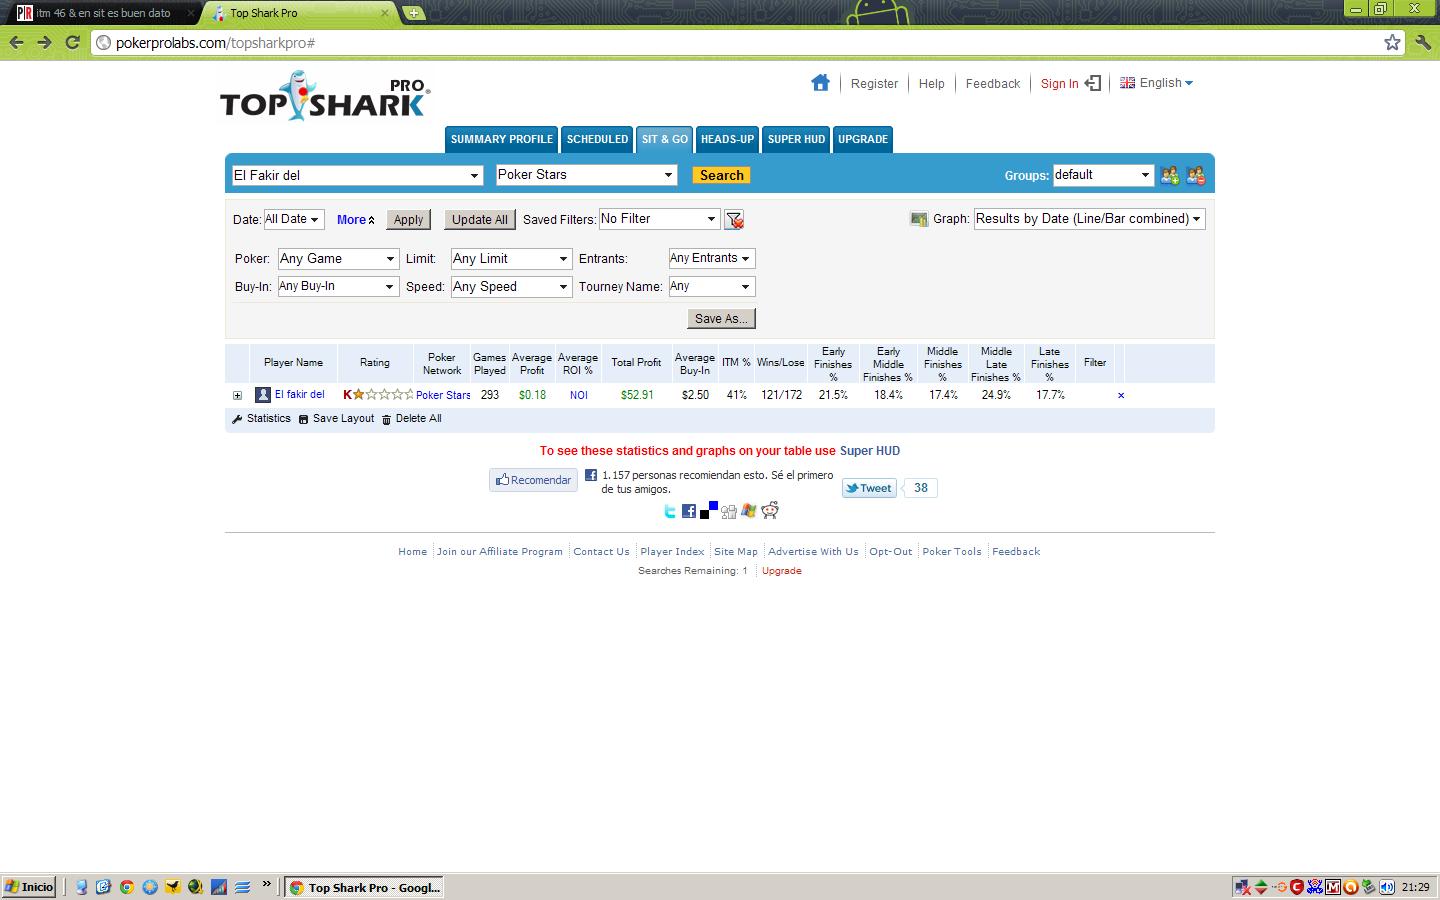Screen dimensions: 1440x900
Task: Switch to the Scheduled tab
Action: pyautogui.click(x=597, y=139)
